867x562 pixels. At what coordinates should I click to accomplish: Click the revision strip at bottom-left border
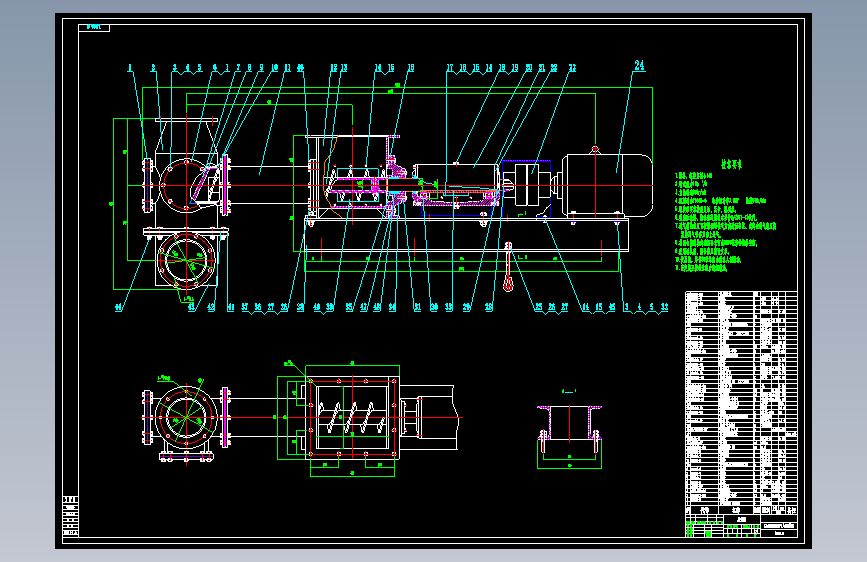[x=70, y=516]
